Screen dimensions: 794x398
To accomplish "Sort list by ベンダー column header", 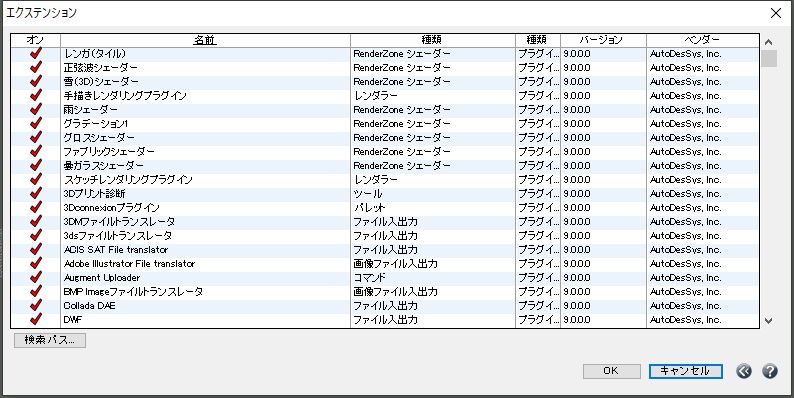I will pos(702,40).
